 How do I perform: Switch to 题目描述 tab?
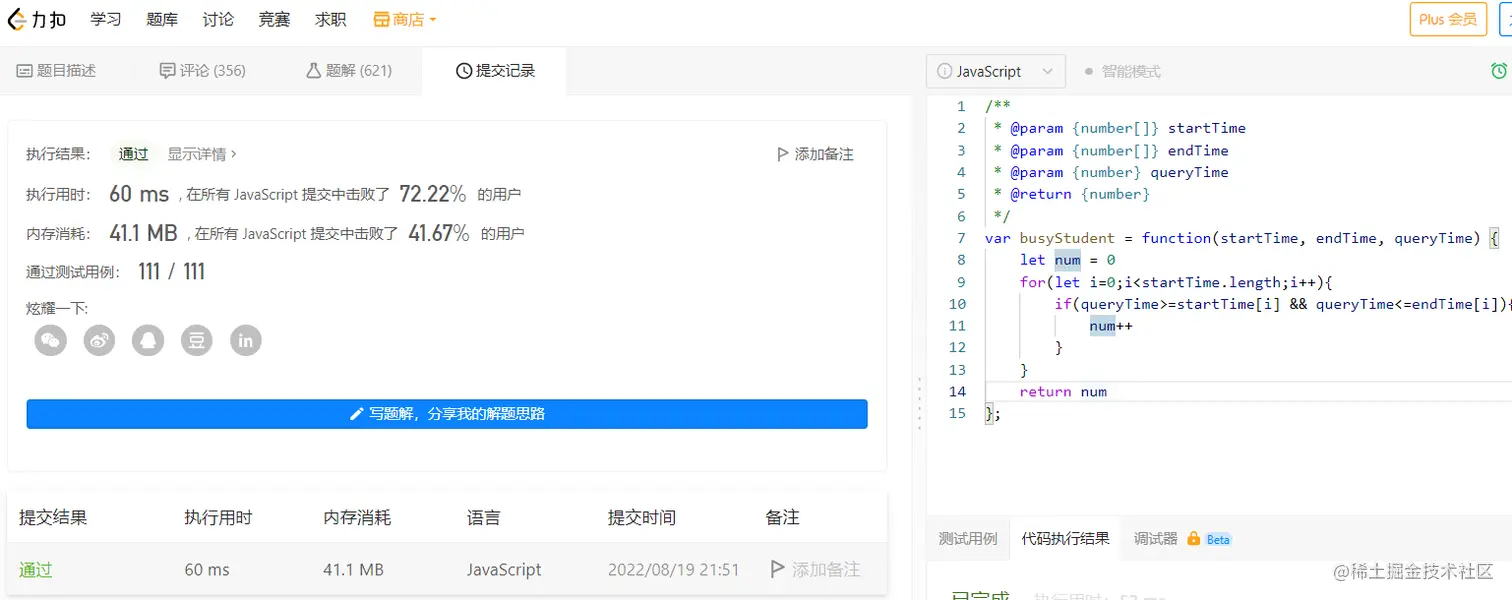click(x=57, y=71)
